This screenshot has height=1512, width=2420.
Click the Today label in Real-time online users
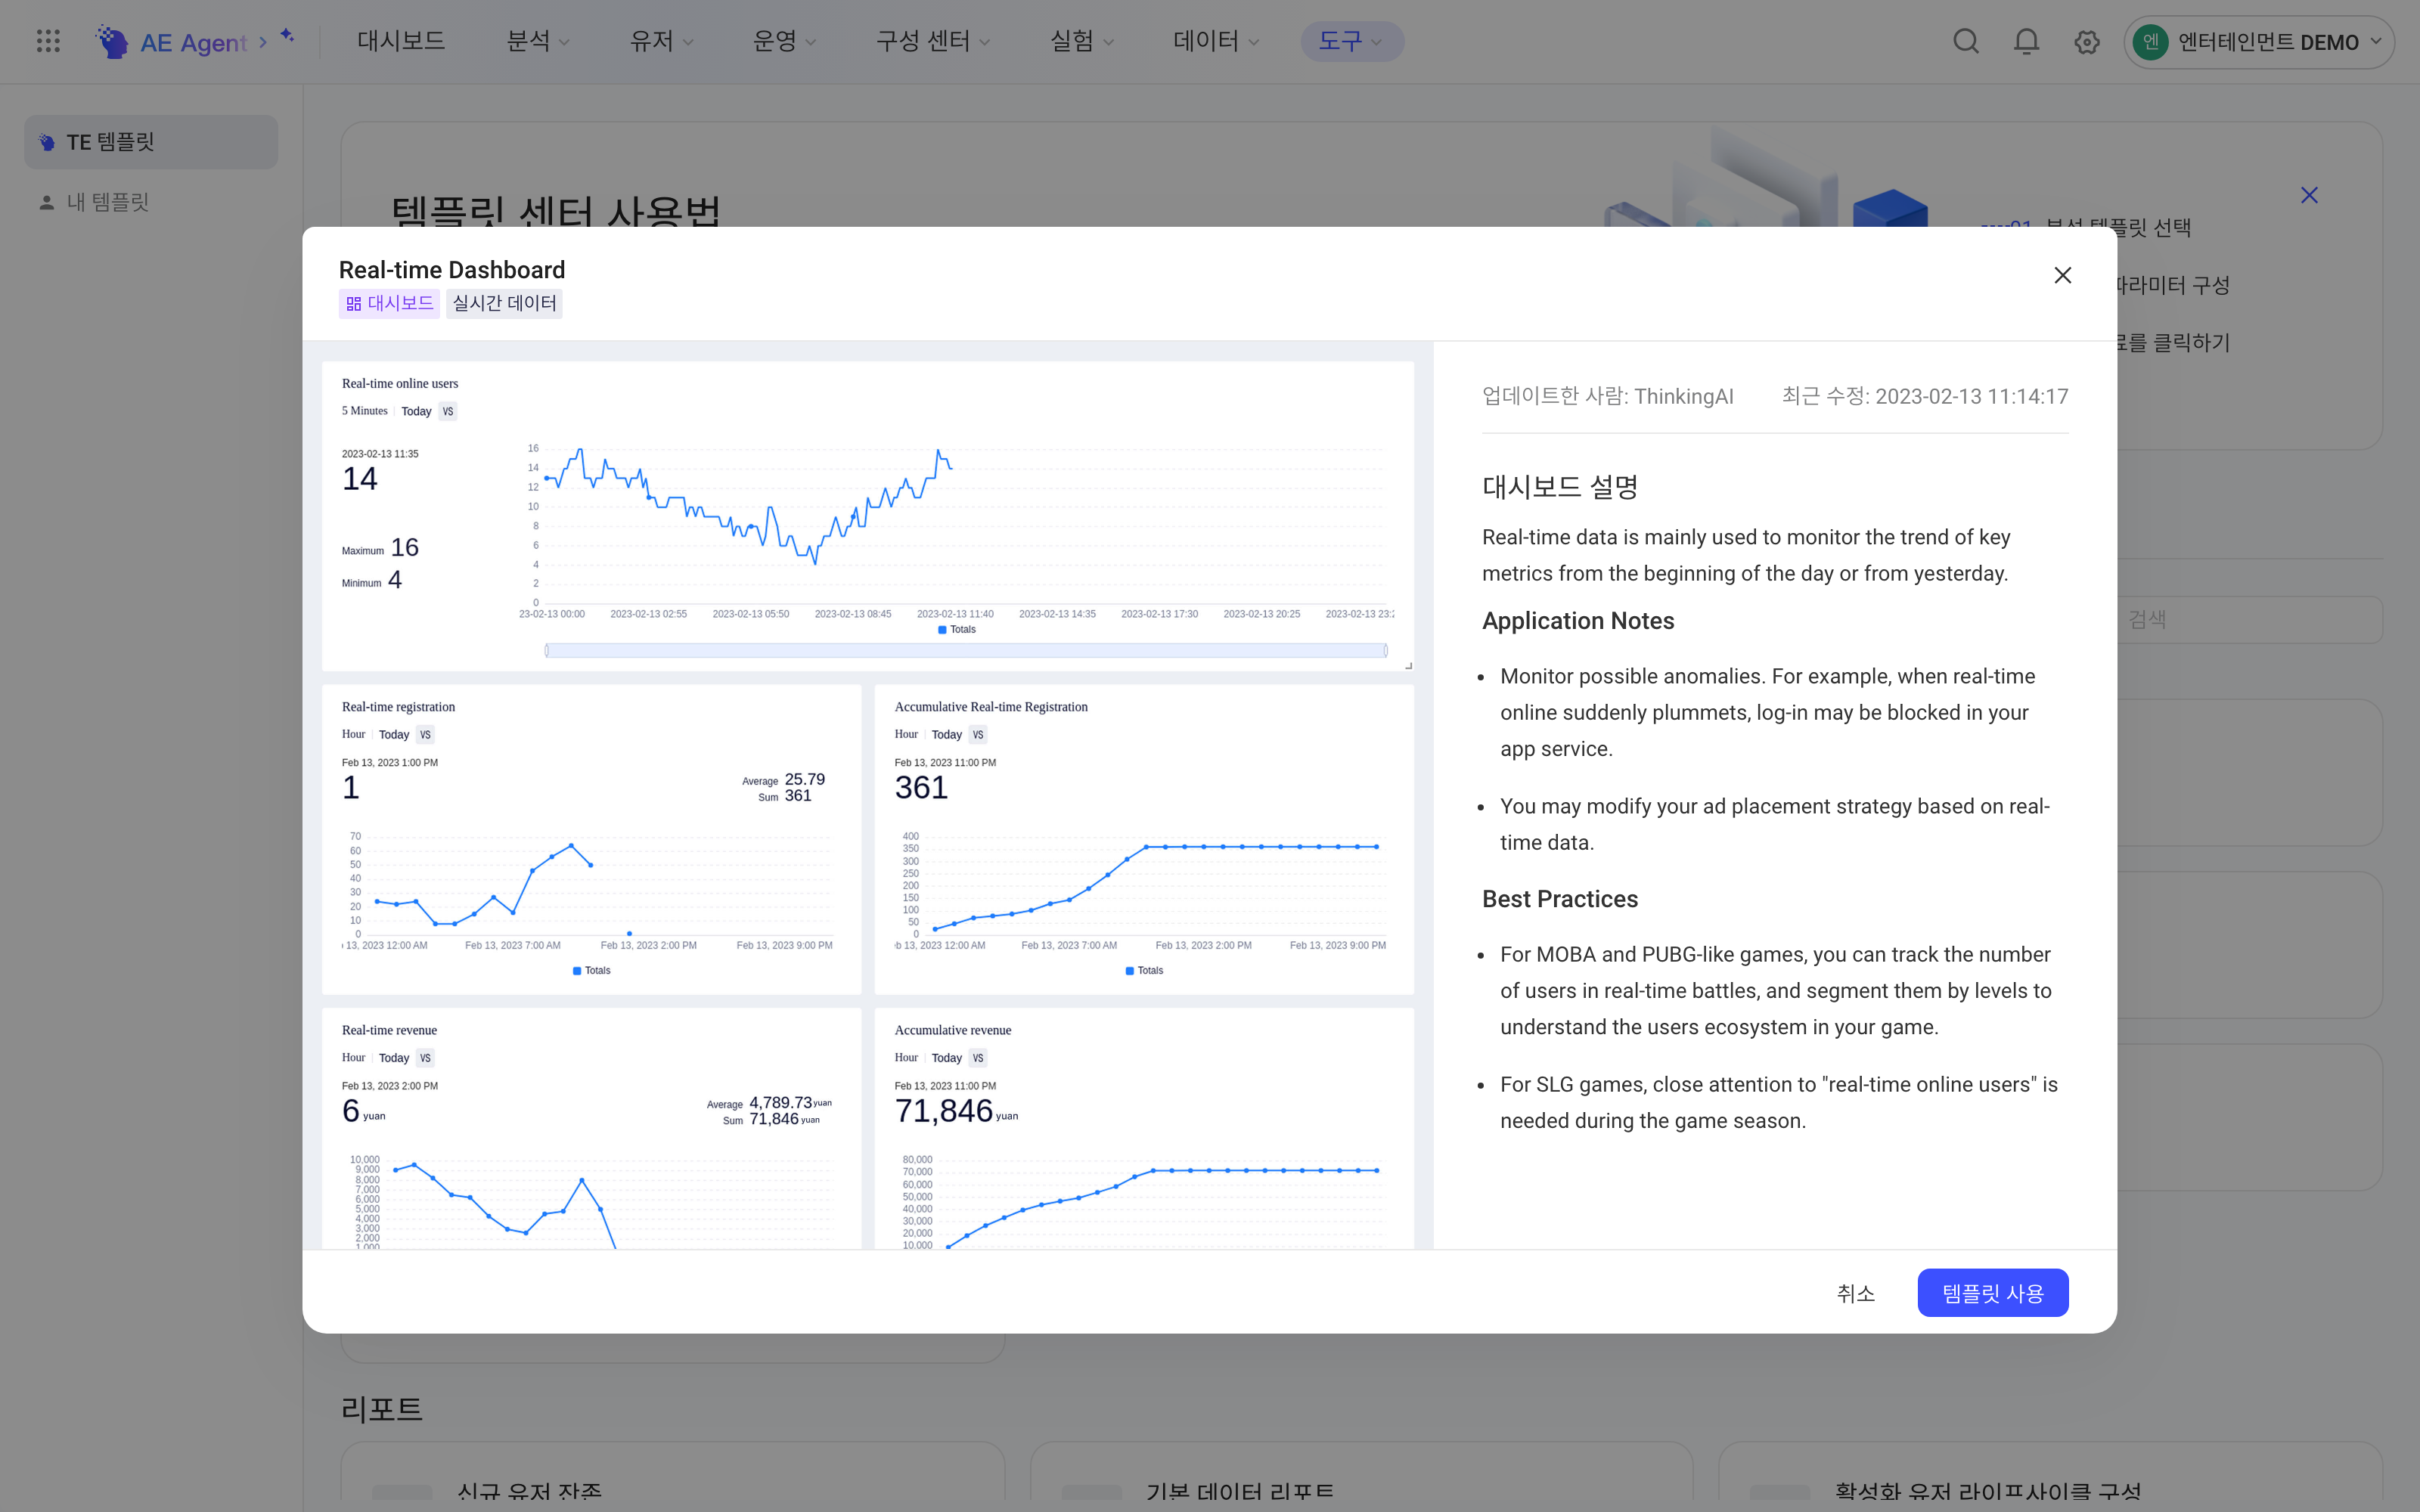click(x=416, y=411)
